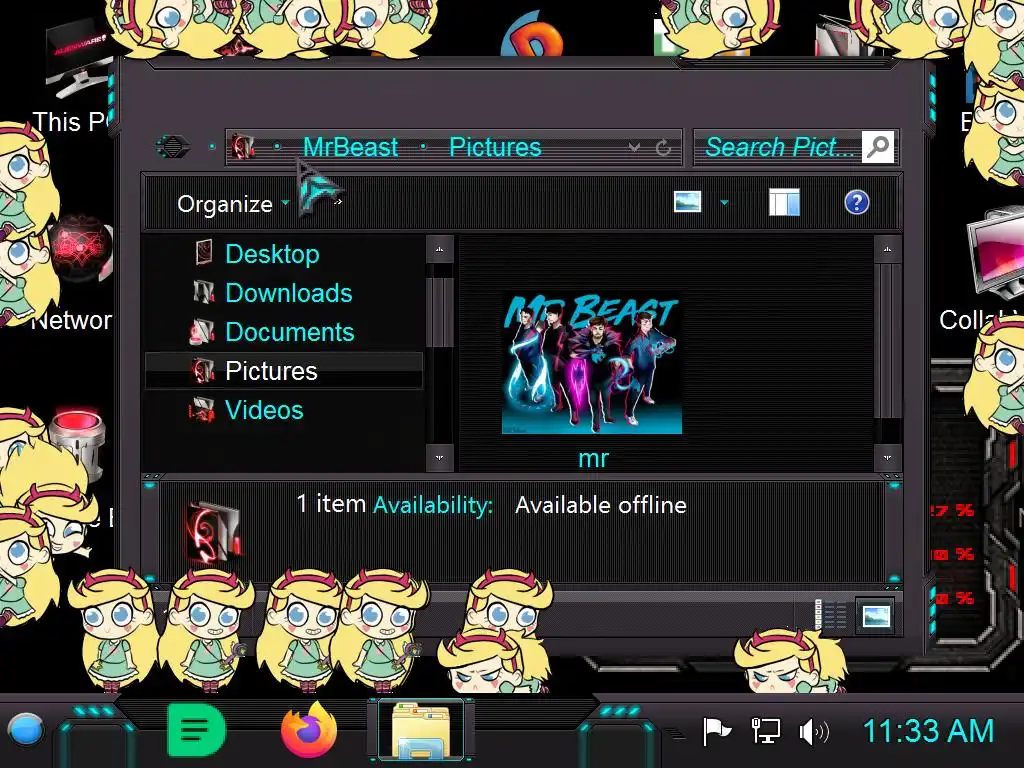Viewport: 1024px width, 768px height.
Task: Click the magnifier search button
Action: point(878,147)
